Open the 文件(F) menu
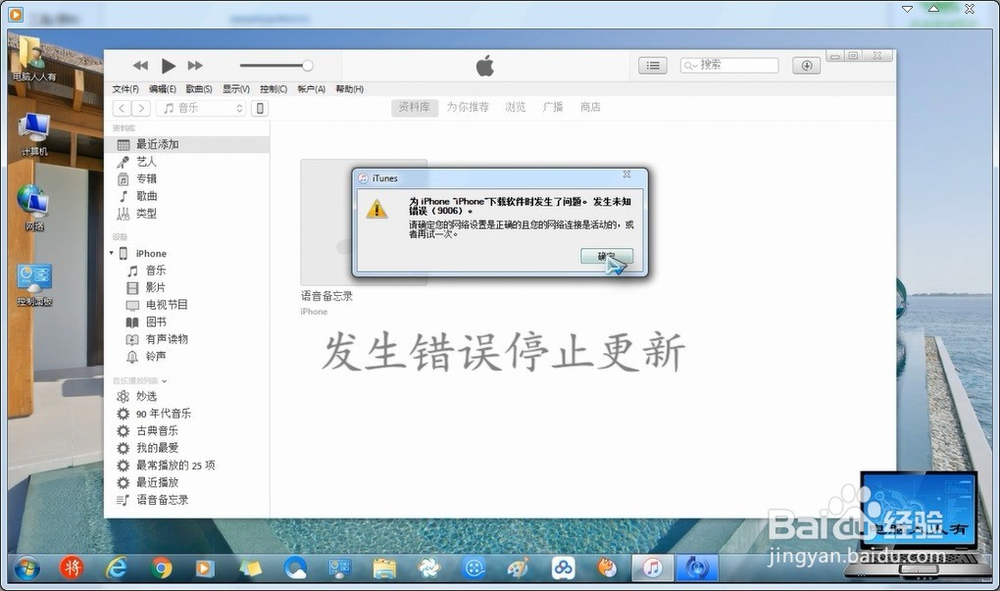The image size is (1000, 591). tap(126, 89)
